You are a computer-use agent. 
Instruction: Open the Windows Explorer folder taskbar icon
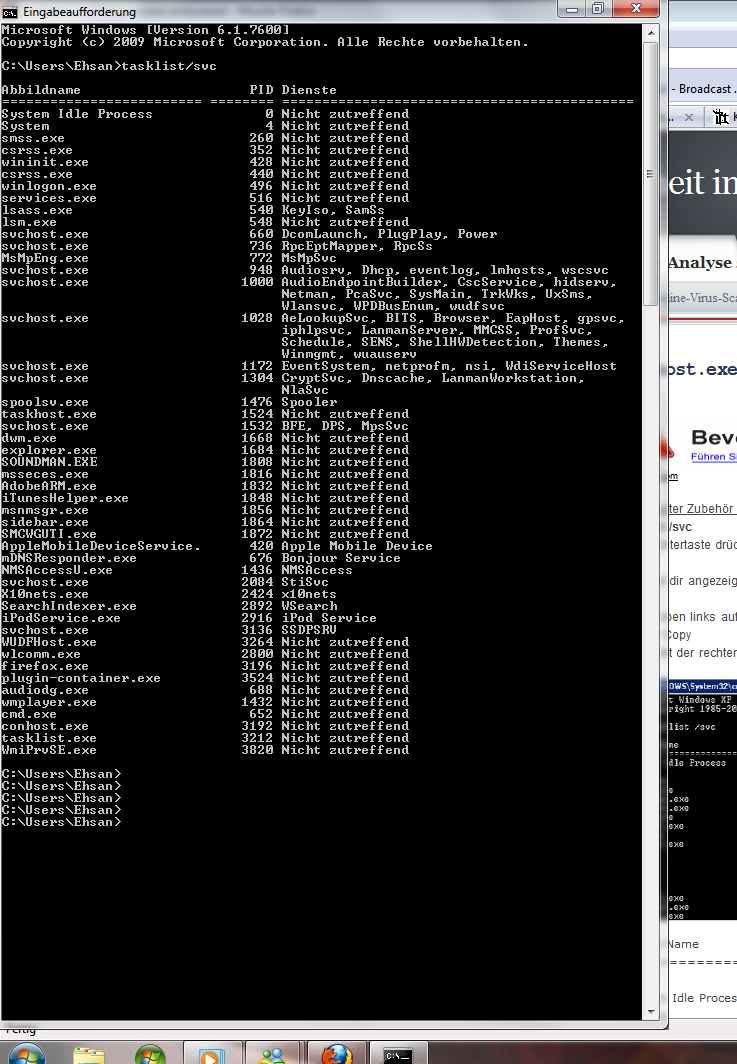pyautogui.click(x=89, y=1053)
